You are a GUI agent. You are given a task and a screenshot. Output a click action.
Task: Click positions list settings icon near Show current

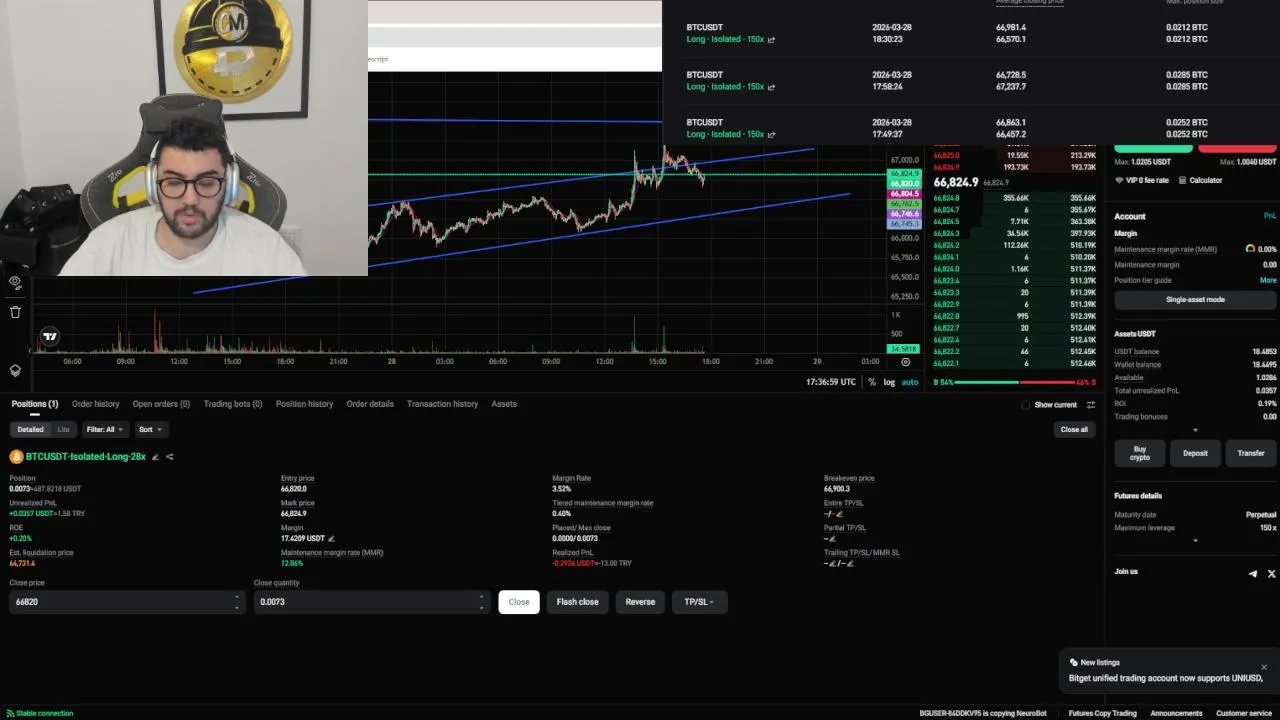coord(1090,405)
